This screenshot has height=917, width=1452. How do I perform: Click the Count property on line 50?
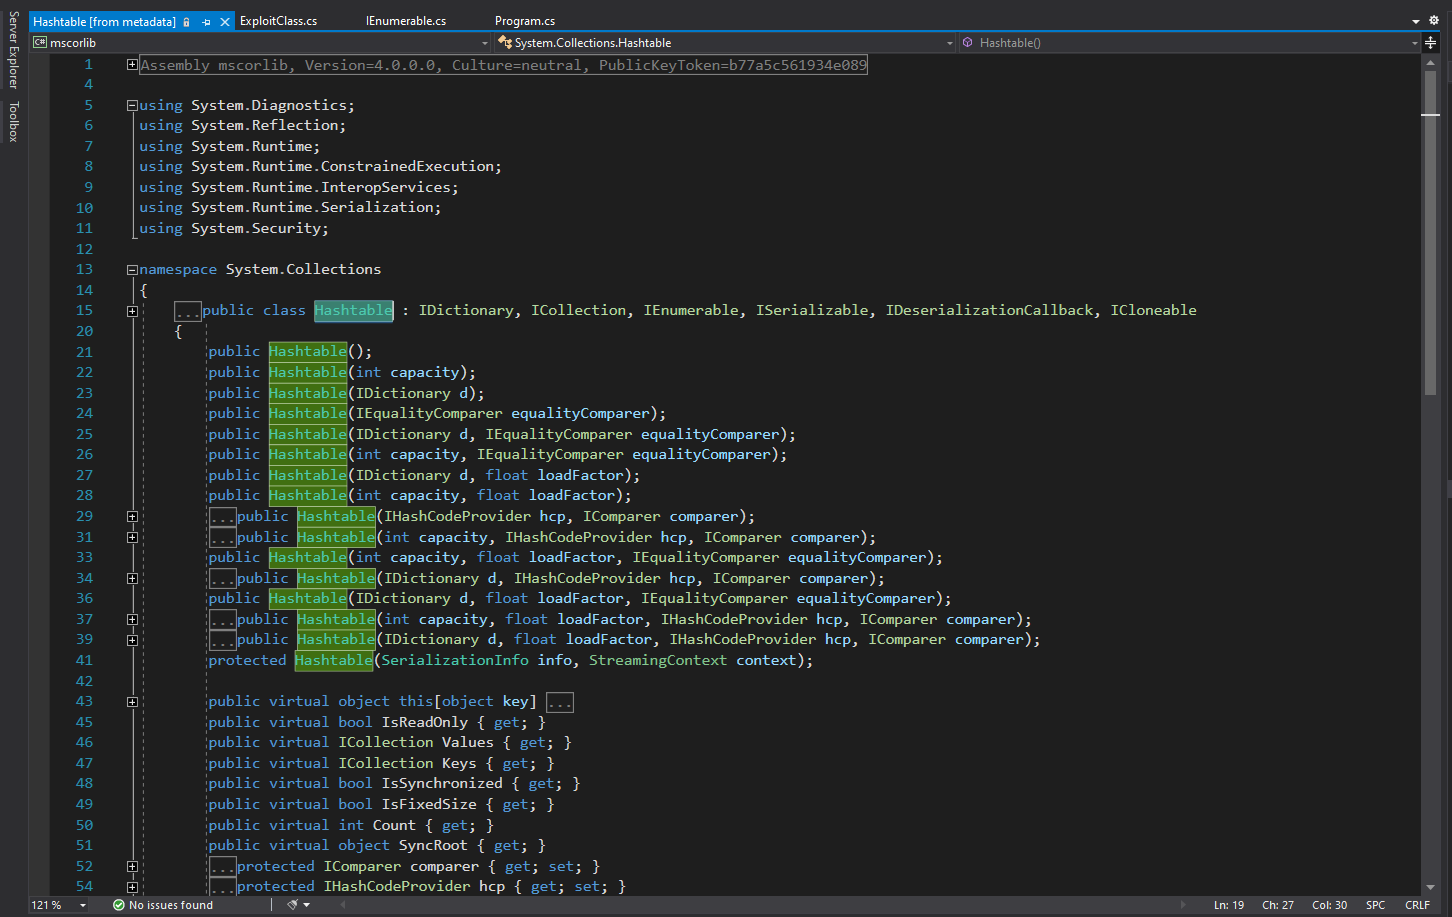click(394, 825)
